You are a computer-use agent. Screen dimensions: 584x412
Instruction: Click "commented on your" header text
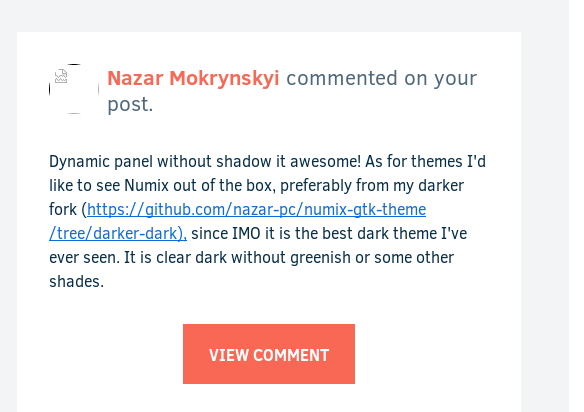[x=381, y=79]
